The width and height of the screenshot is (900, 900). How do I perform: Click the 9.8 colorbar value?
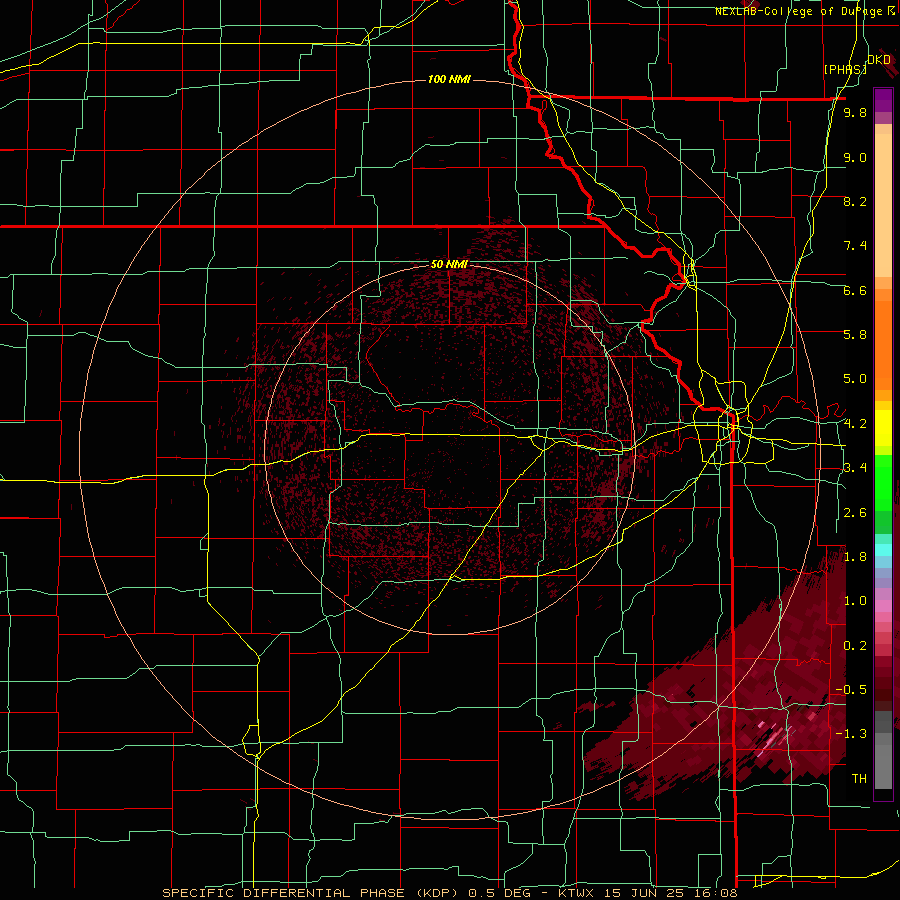point(855,112)
